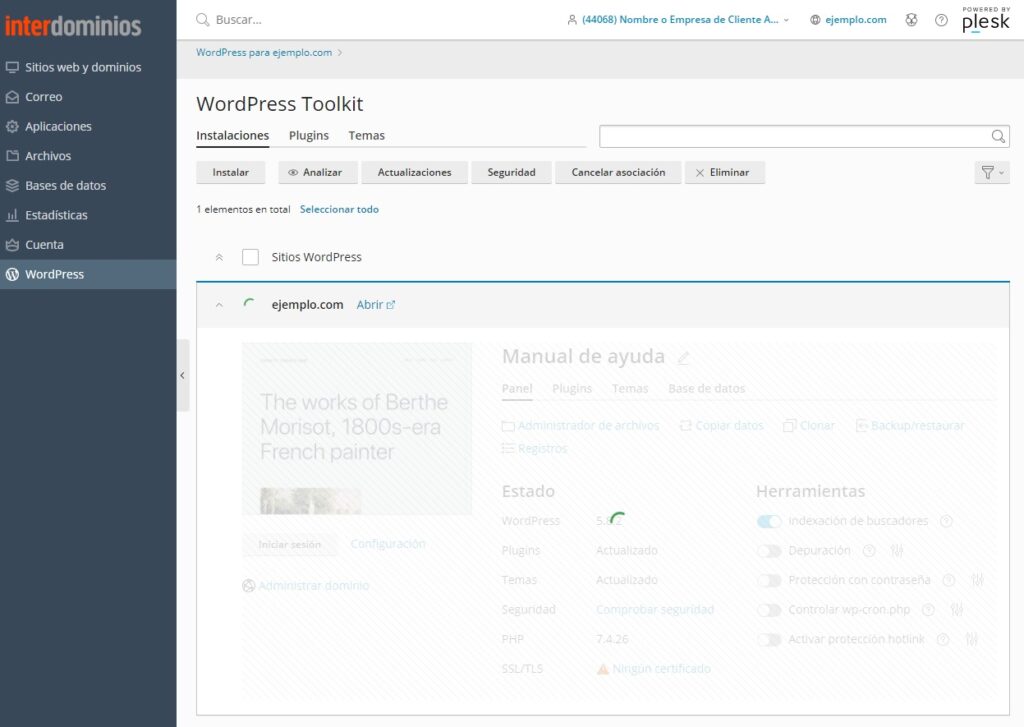Click the Actualizaciones button
The width and height of the screenshot is (1024, 727).
[415, 172]
